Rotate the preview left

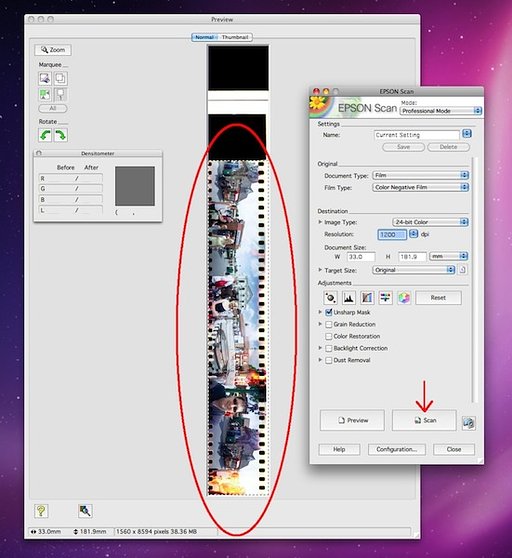45,135
